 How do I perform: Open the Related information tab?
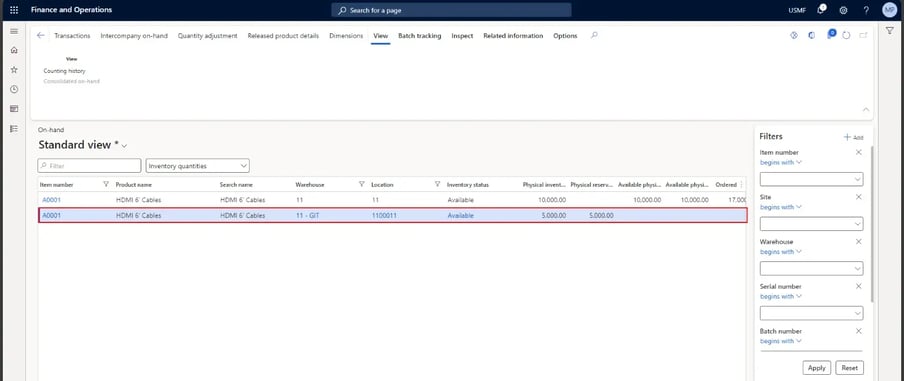513,36
